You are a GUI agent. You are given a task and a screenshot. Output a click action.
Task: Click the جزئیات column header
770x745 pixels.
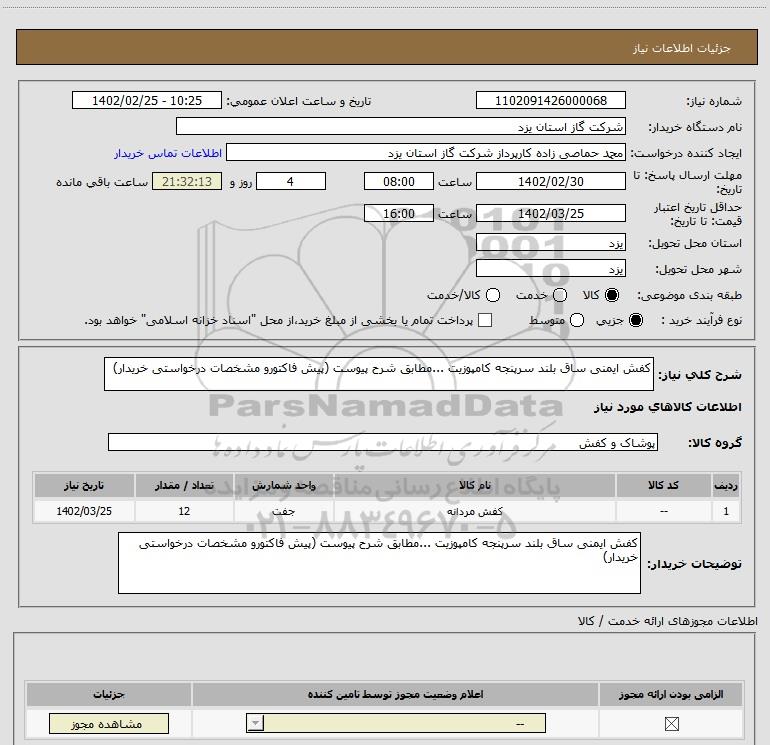click(x=109, y=694)
